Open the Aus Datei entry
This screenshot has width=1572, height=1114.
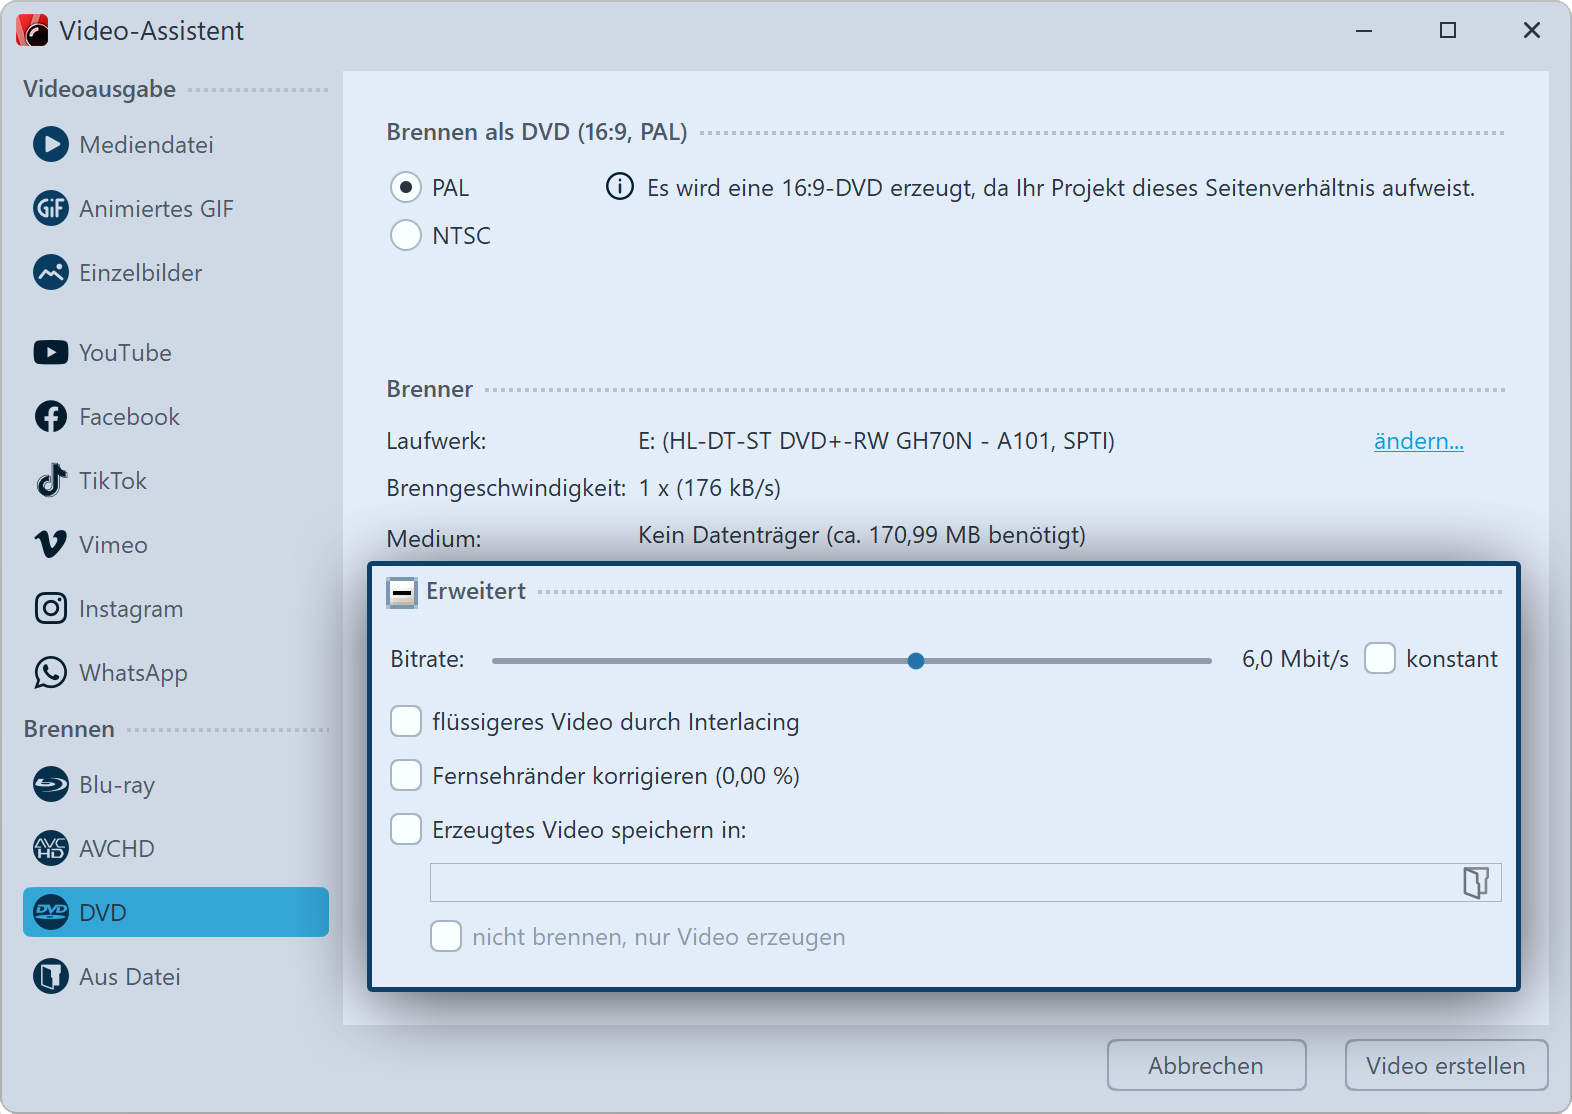(129, 977)
